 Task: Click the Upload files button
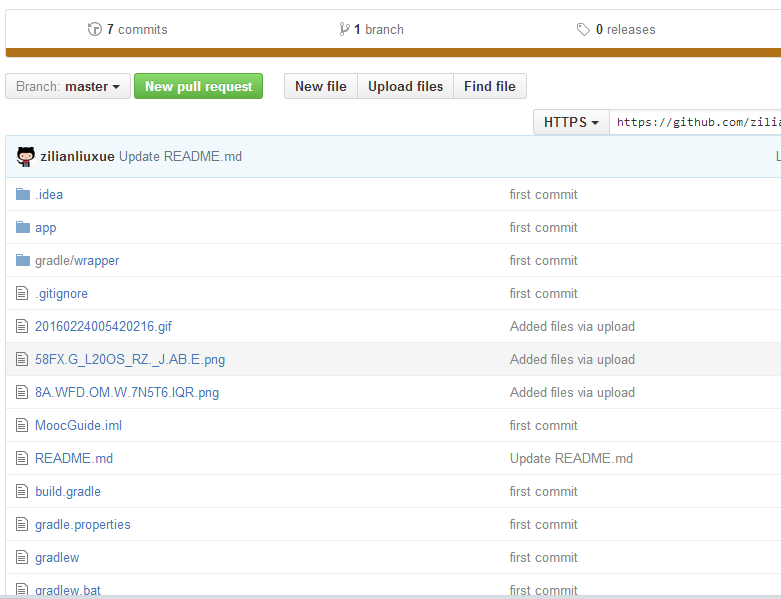coord(405,87)
